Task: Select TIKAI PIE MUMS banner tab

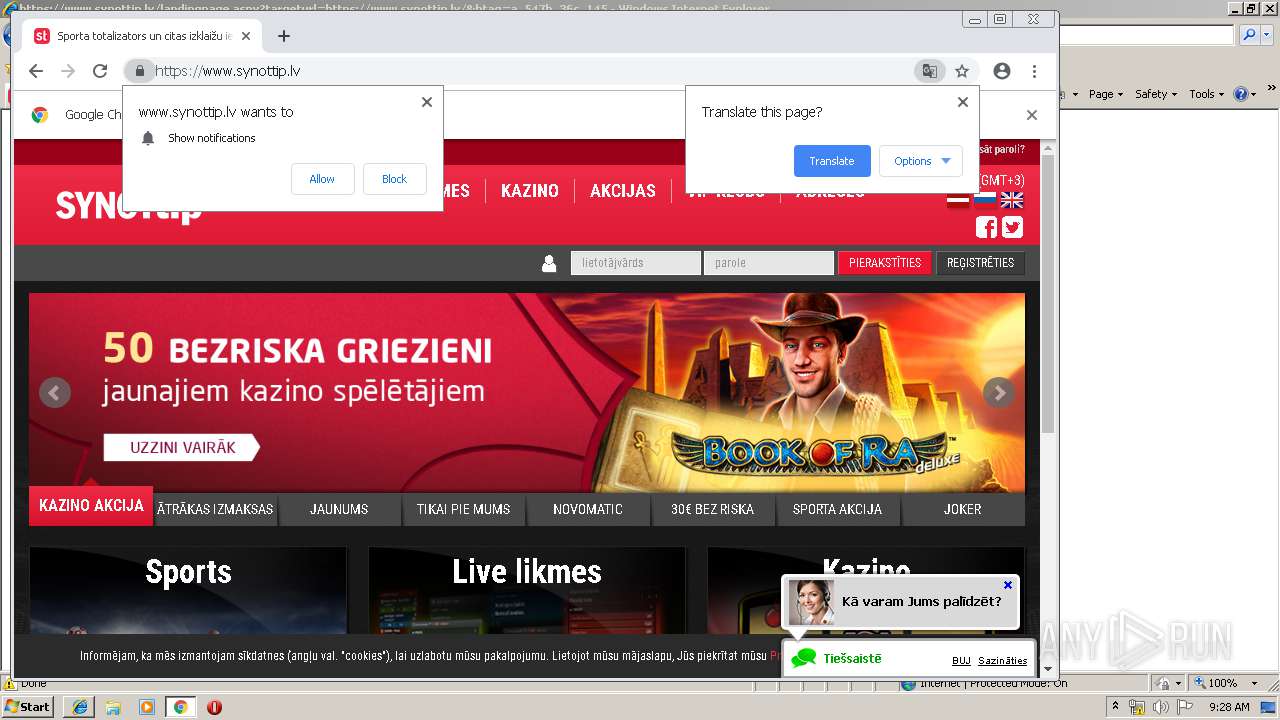Action: pyautogui.click(x=463, y=509)
